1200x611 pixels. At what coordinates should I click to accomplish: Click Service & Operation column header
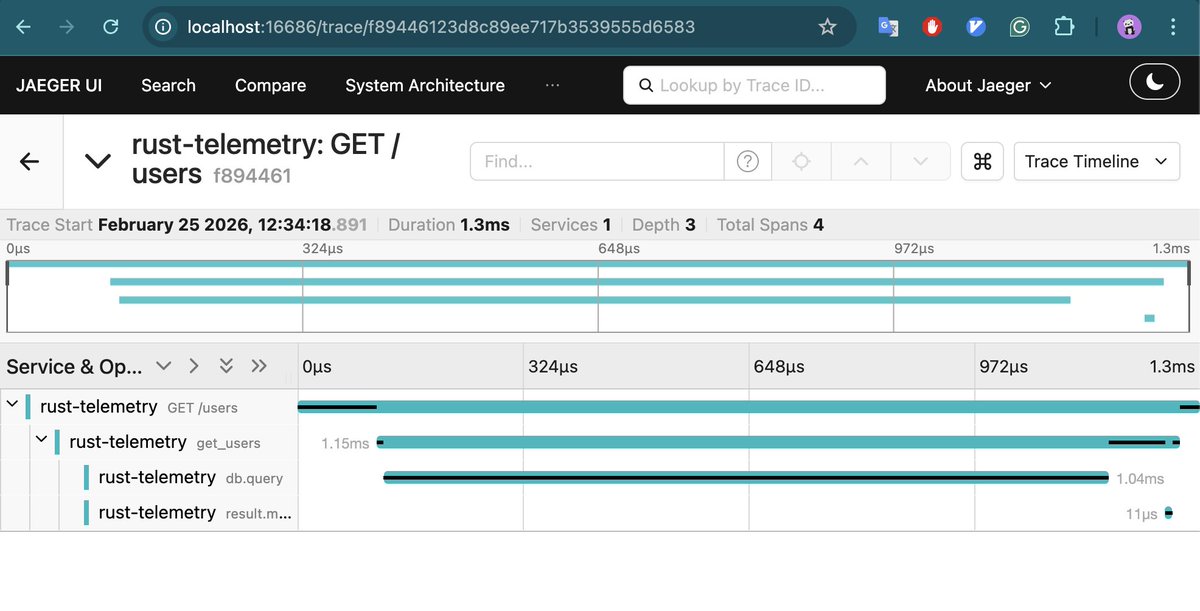pyautogui.click(x=74, y=367)
